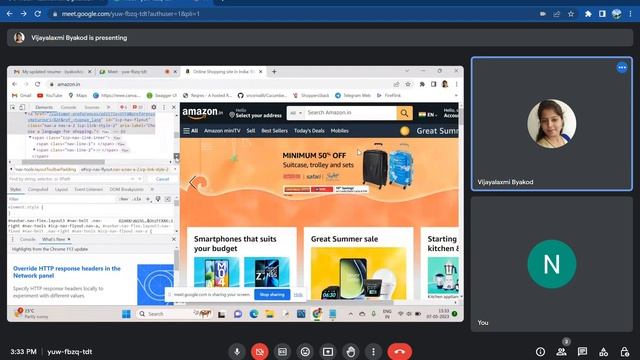Viewport: 640px width, 360px height.
Task: Add new tab in shared Chrome window
Action: click(x=274, y=71)
